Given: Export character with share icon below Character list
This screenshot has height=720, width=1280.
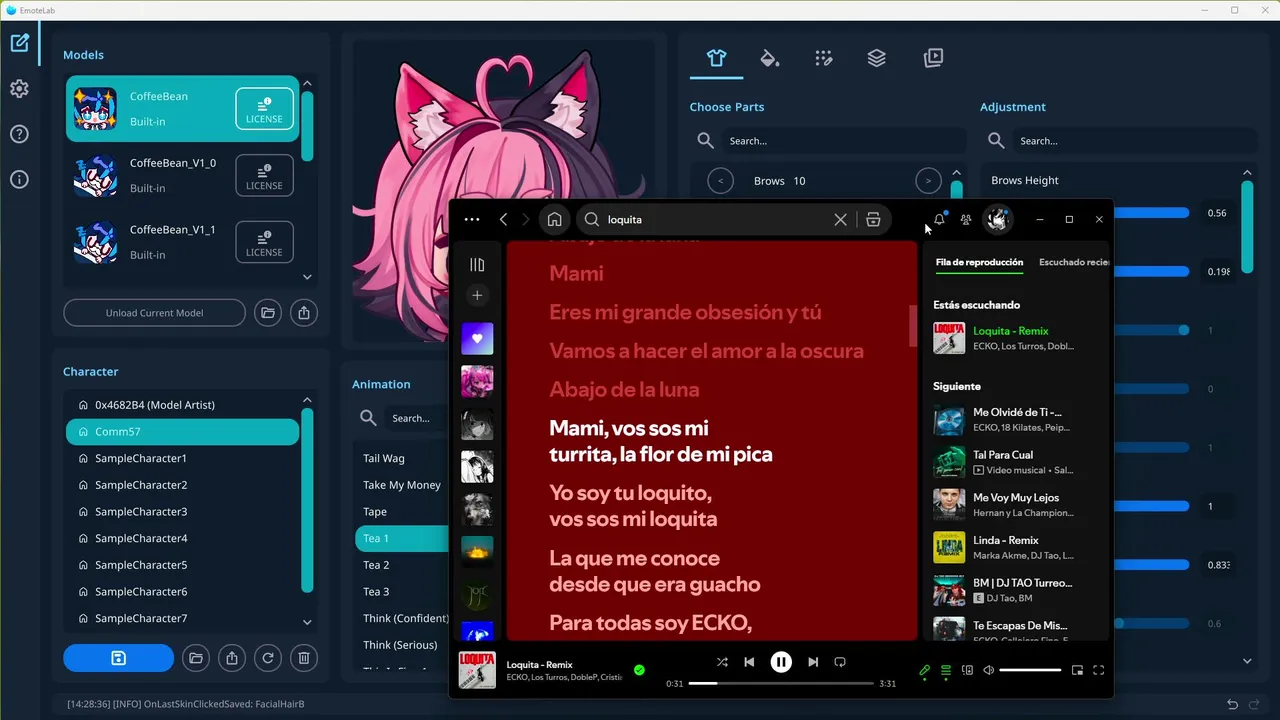Looking at the screenshot, I should pos(232,658).
